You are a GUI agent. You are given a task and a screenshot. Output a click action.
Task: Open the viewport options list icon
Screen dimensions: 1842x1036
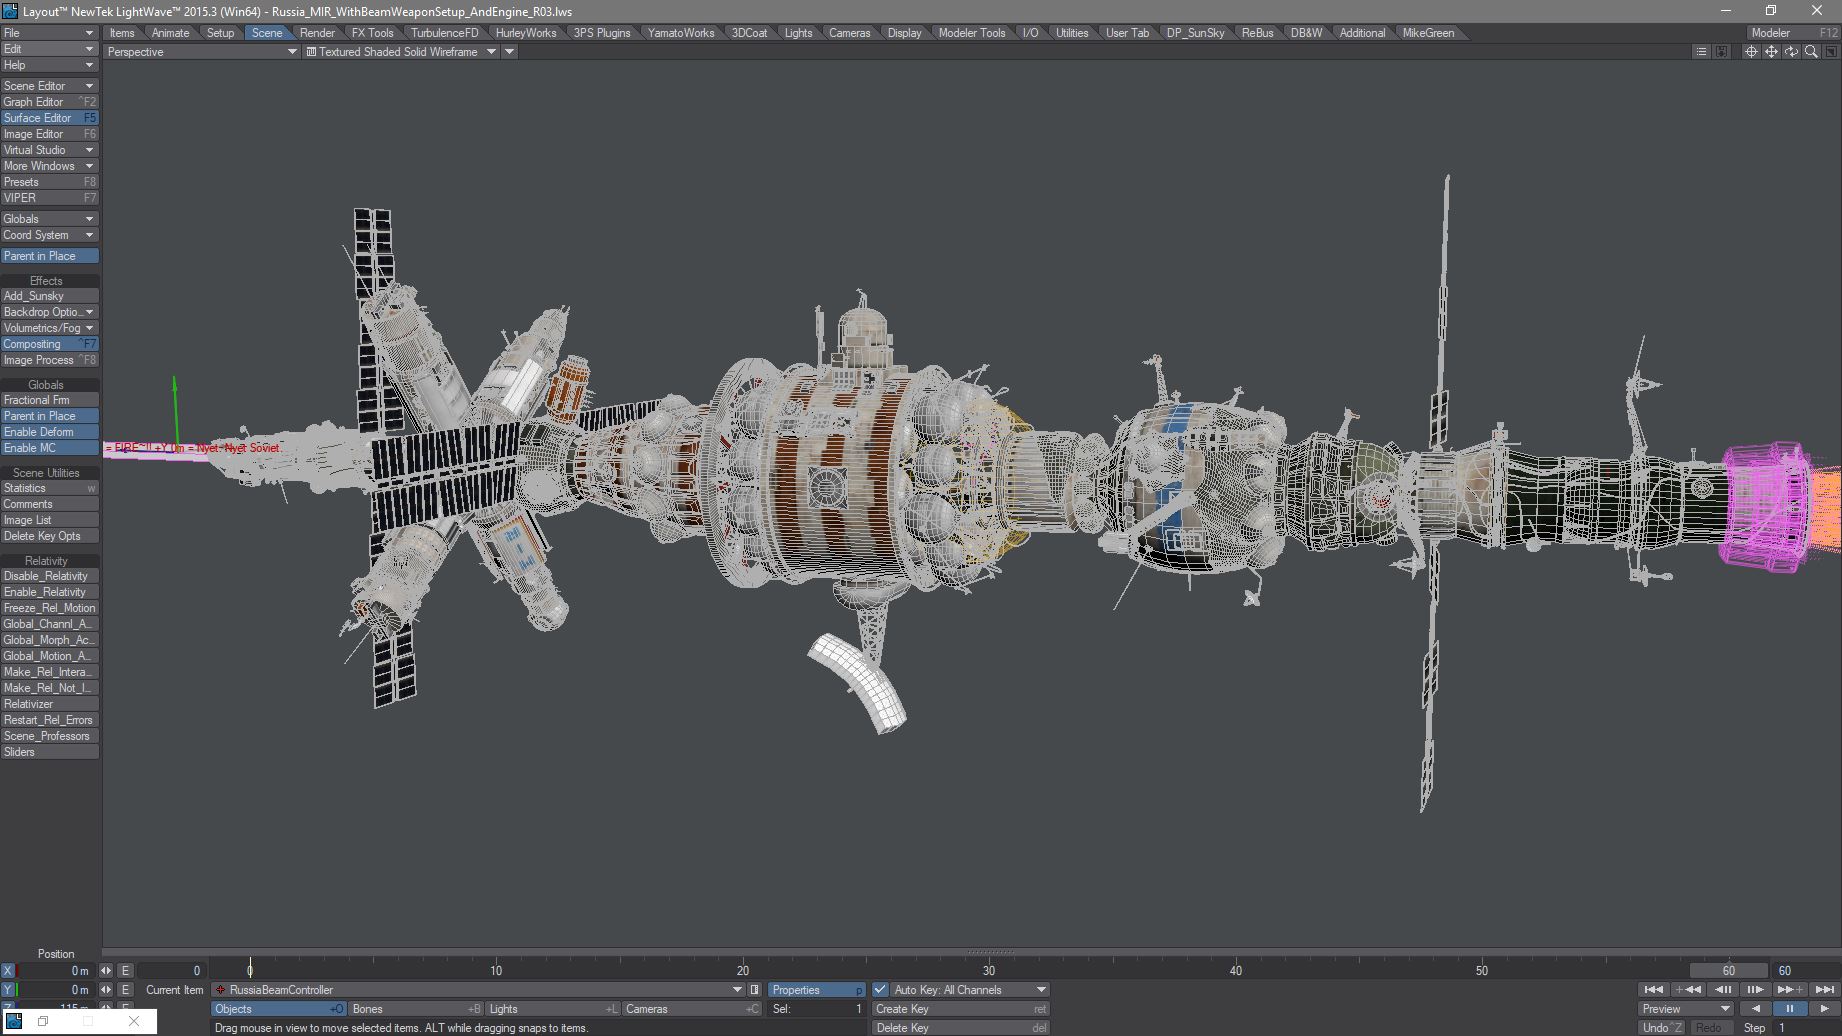coord(1701,52)
